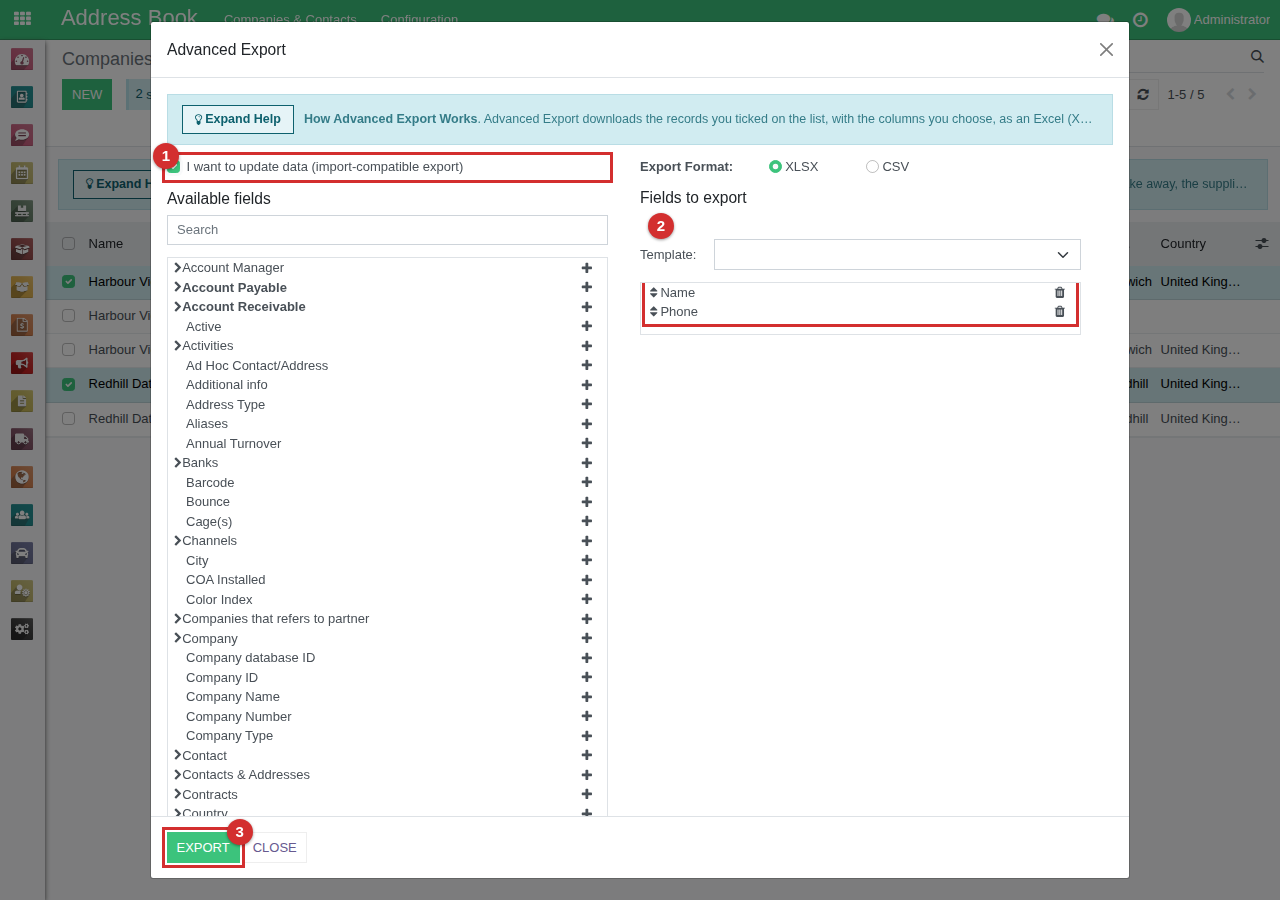
Task: Click the Name field reorder handle
Action: click(x=654, y=292)
